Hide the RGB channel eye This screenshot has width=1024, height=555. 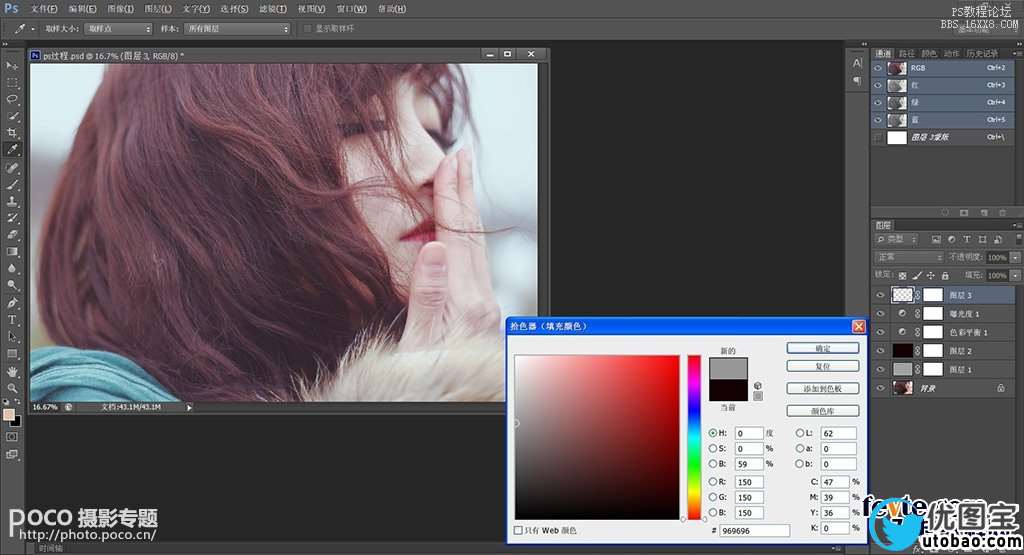tap(878, 68)
